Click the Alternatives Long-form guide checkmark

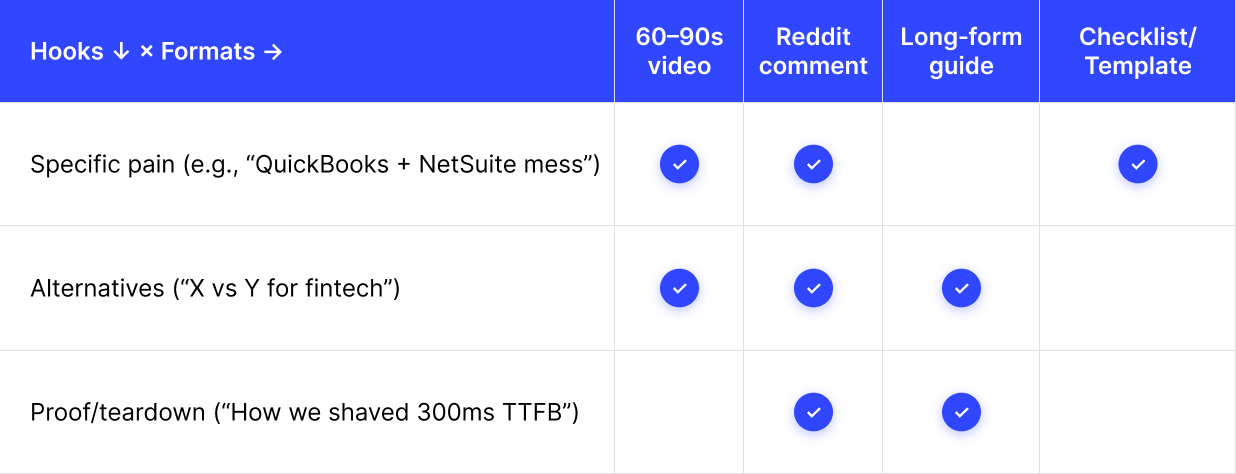tap(961, 288)
